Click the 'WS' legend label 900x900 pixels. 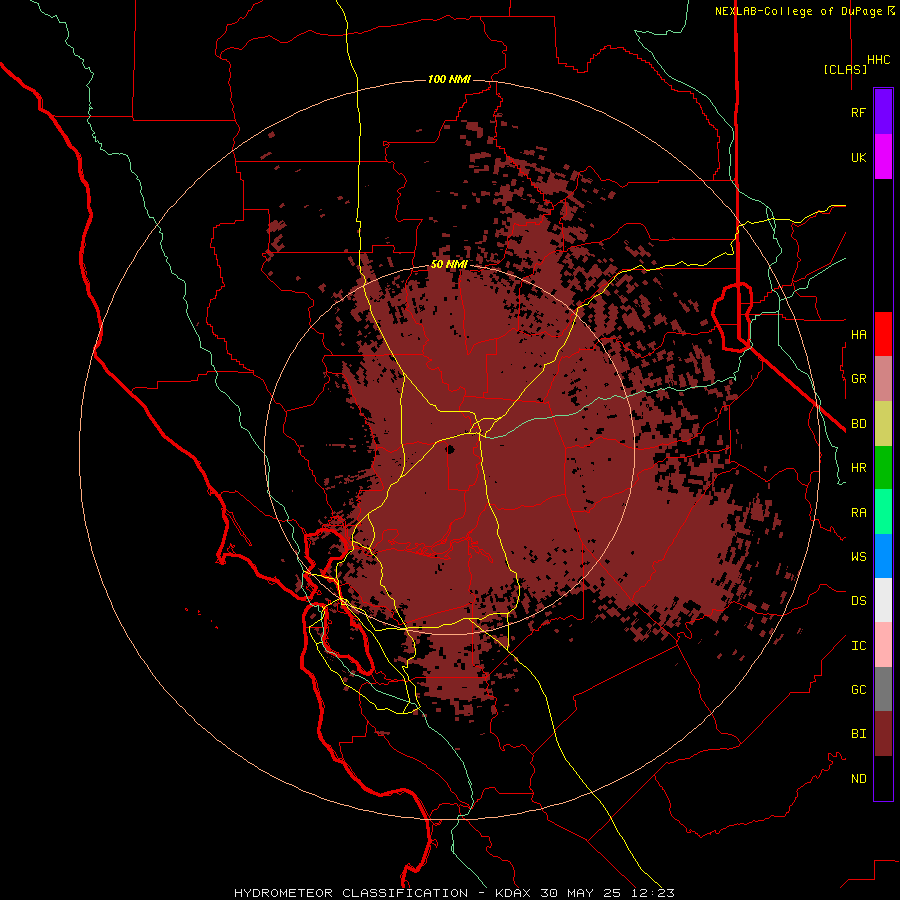[x=858, y=557]
